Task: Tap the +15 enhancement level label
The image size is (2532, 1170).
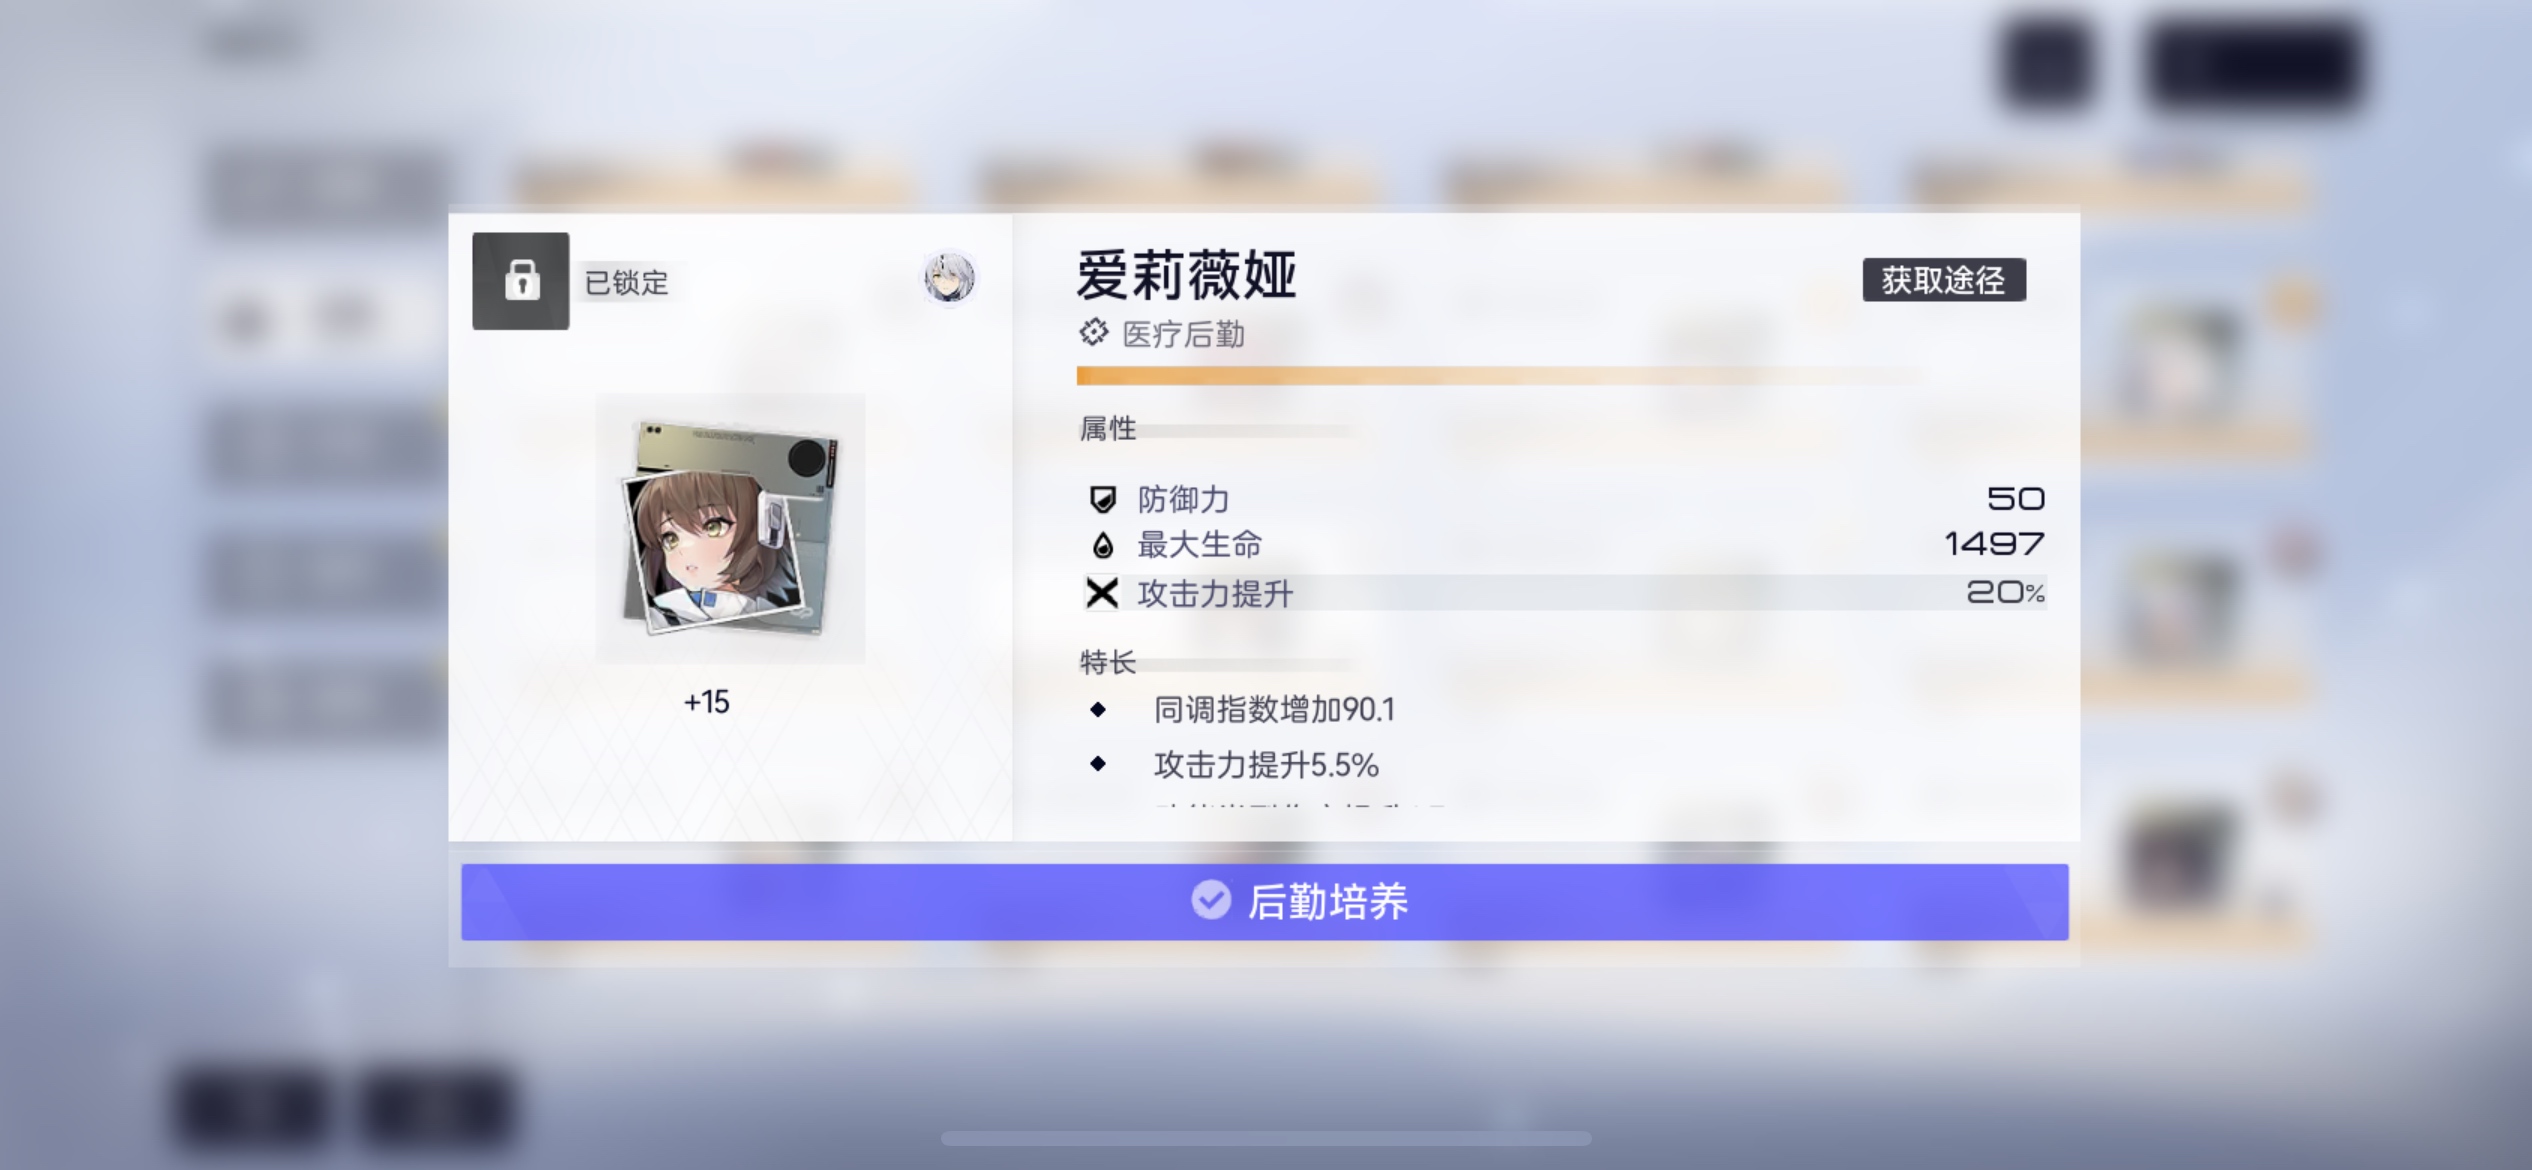Action: tap(706, 702)
